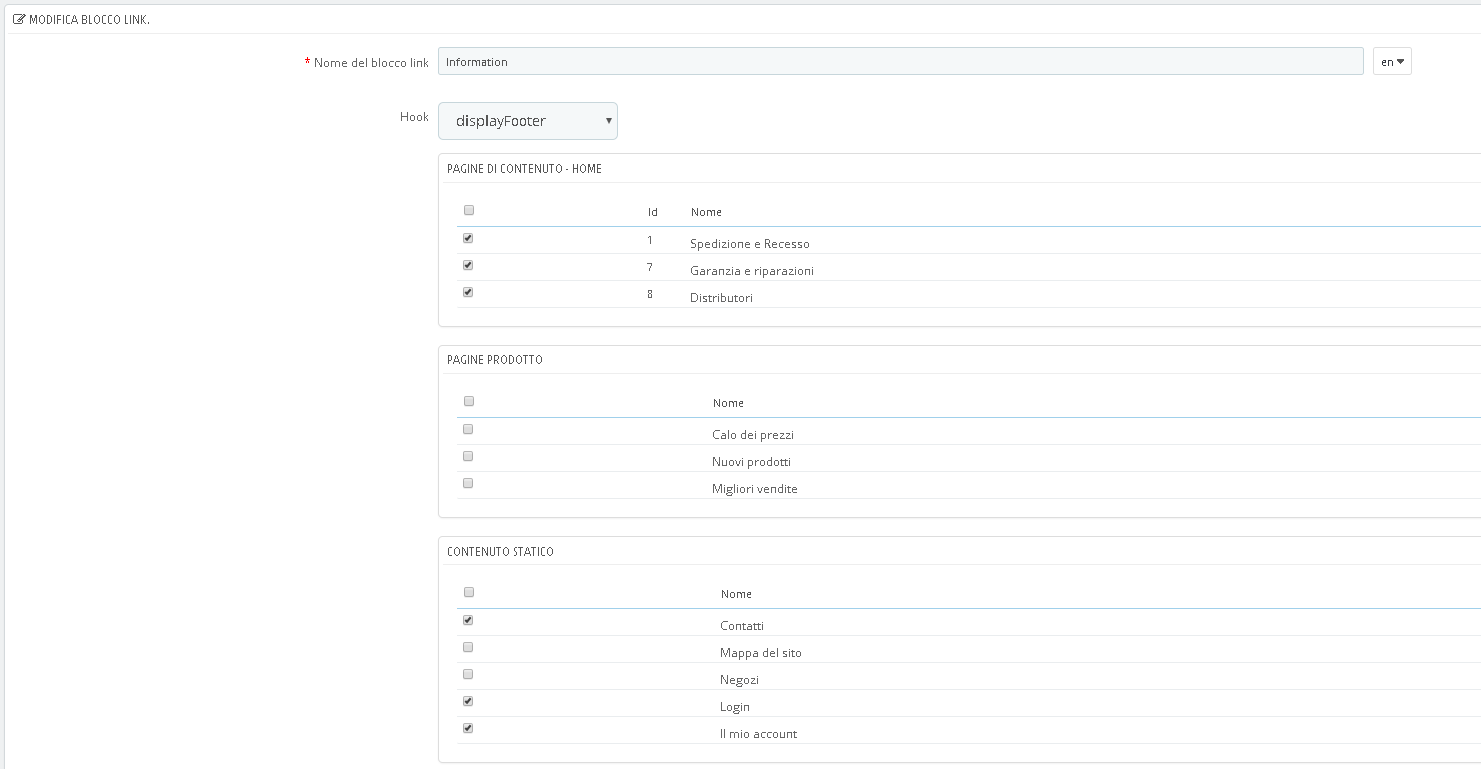Click the Nome del blocco link field
This screenshot has height=769, width=1481.
900,62
